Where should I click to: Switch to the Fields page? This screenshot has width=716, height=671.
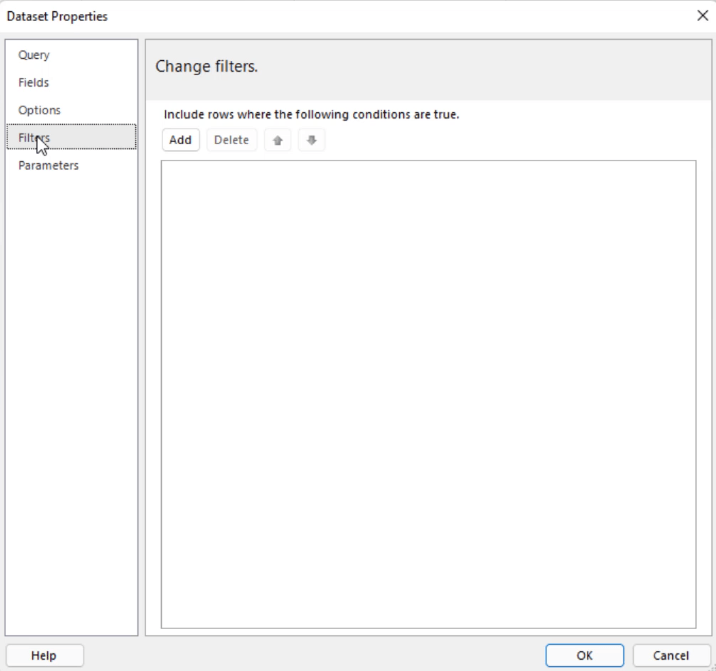71,83
